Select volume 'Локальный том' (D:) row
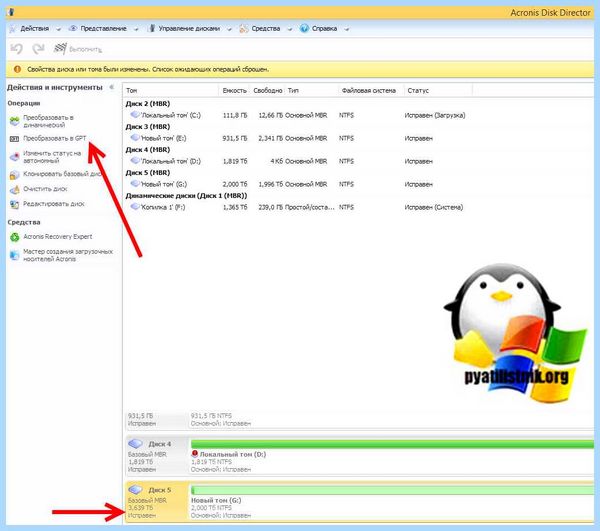The image size is (600, 531). [298, 161]
